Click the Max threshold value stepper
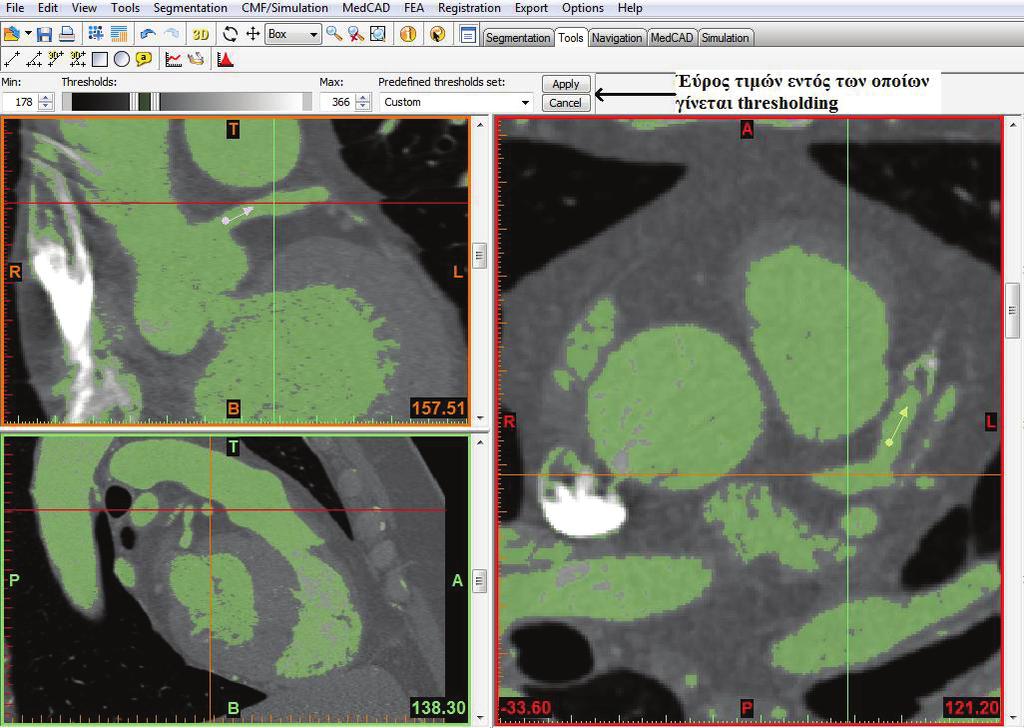 click(364, 102)
